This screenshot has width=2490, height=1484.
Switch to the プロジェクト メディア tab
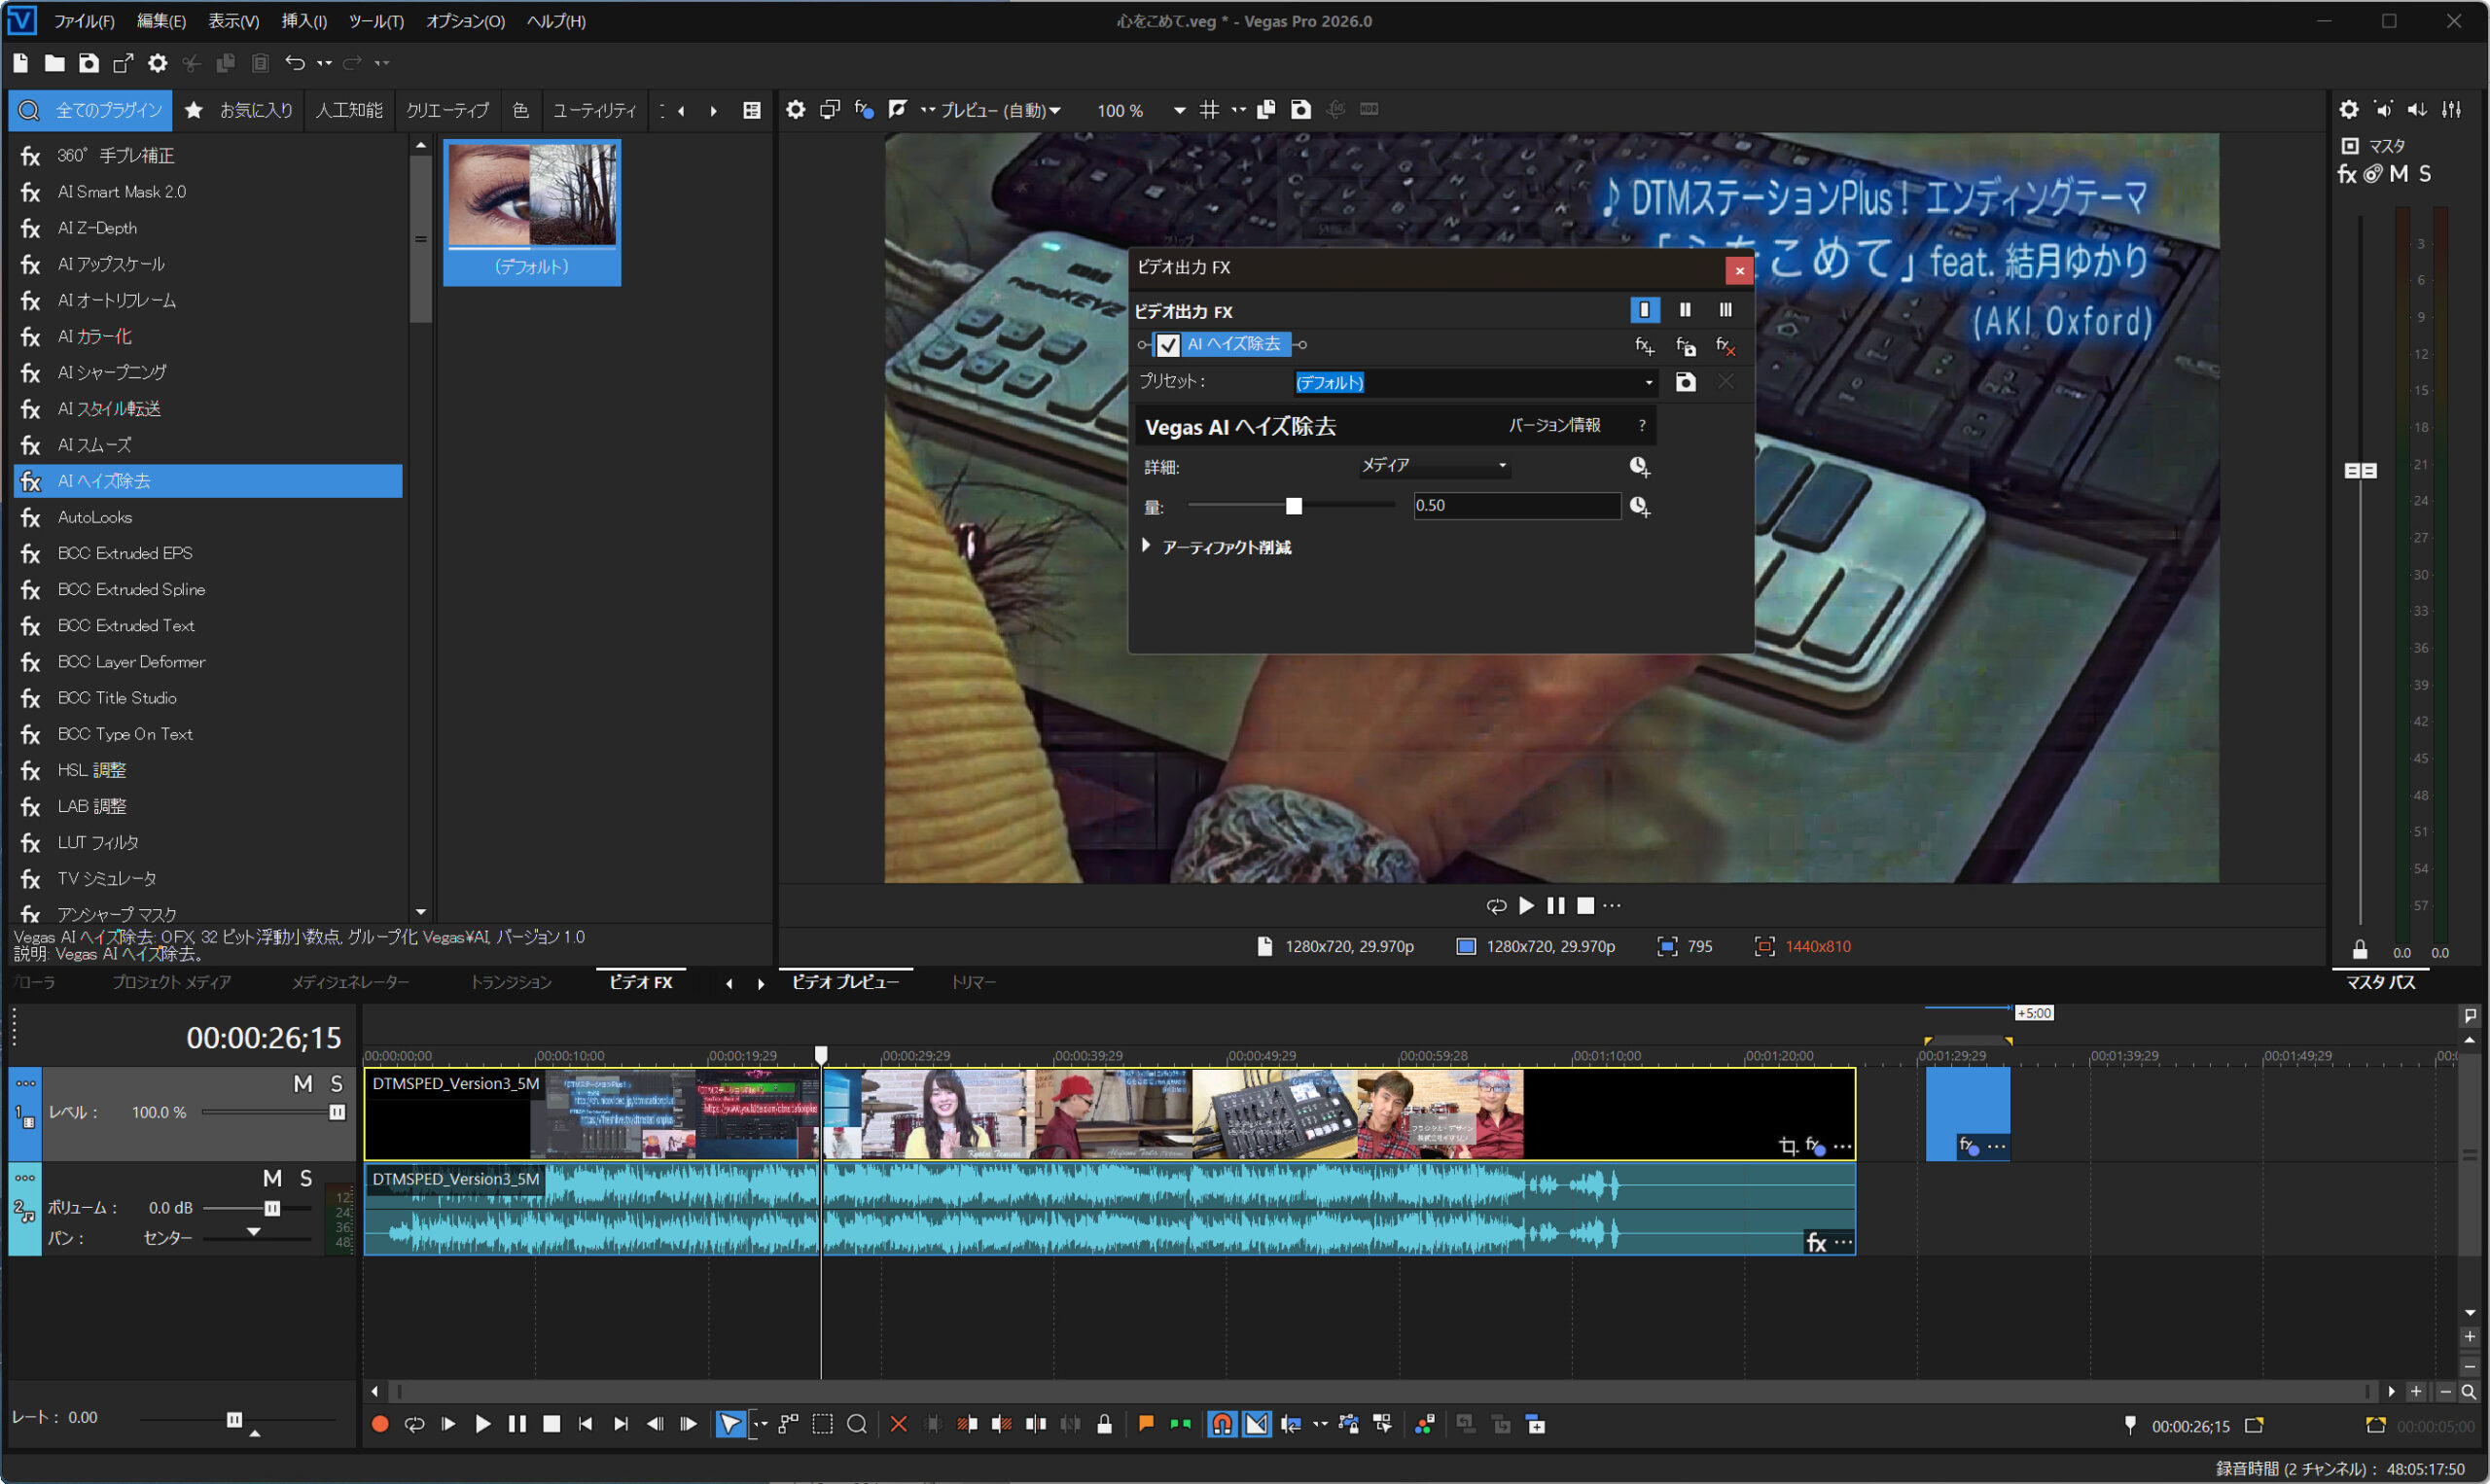(171, 983)
